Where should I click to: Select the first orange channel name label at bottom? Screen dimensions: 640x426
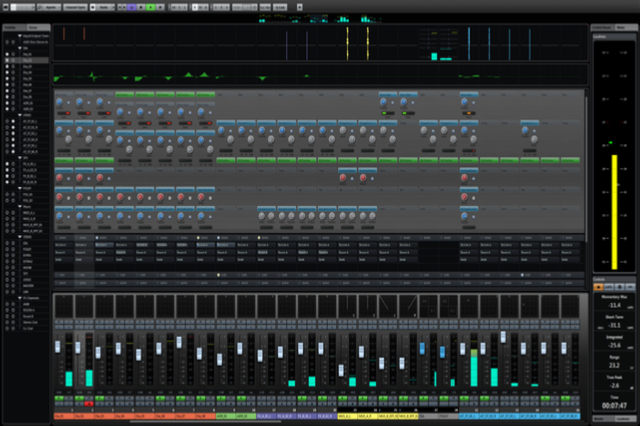62,415
